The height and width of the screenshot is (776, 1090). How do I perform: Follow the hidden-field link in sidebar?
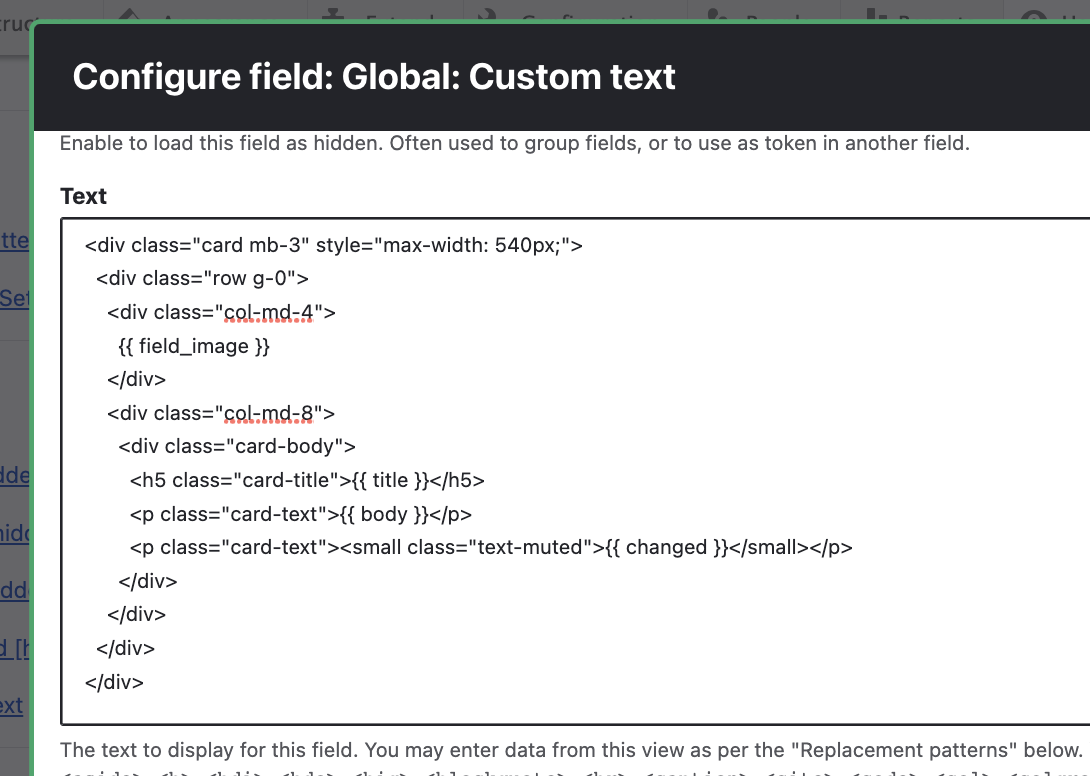tap(12, 533)
